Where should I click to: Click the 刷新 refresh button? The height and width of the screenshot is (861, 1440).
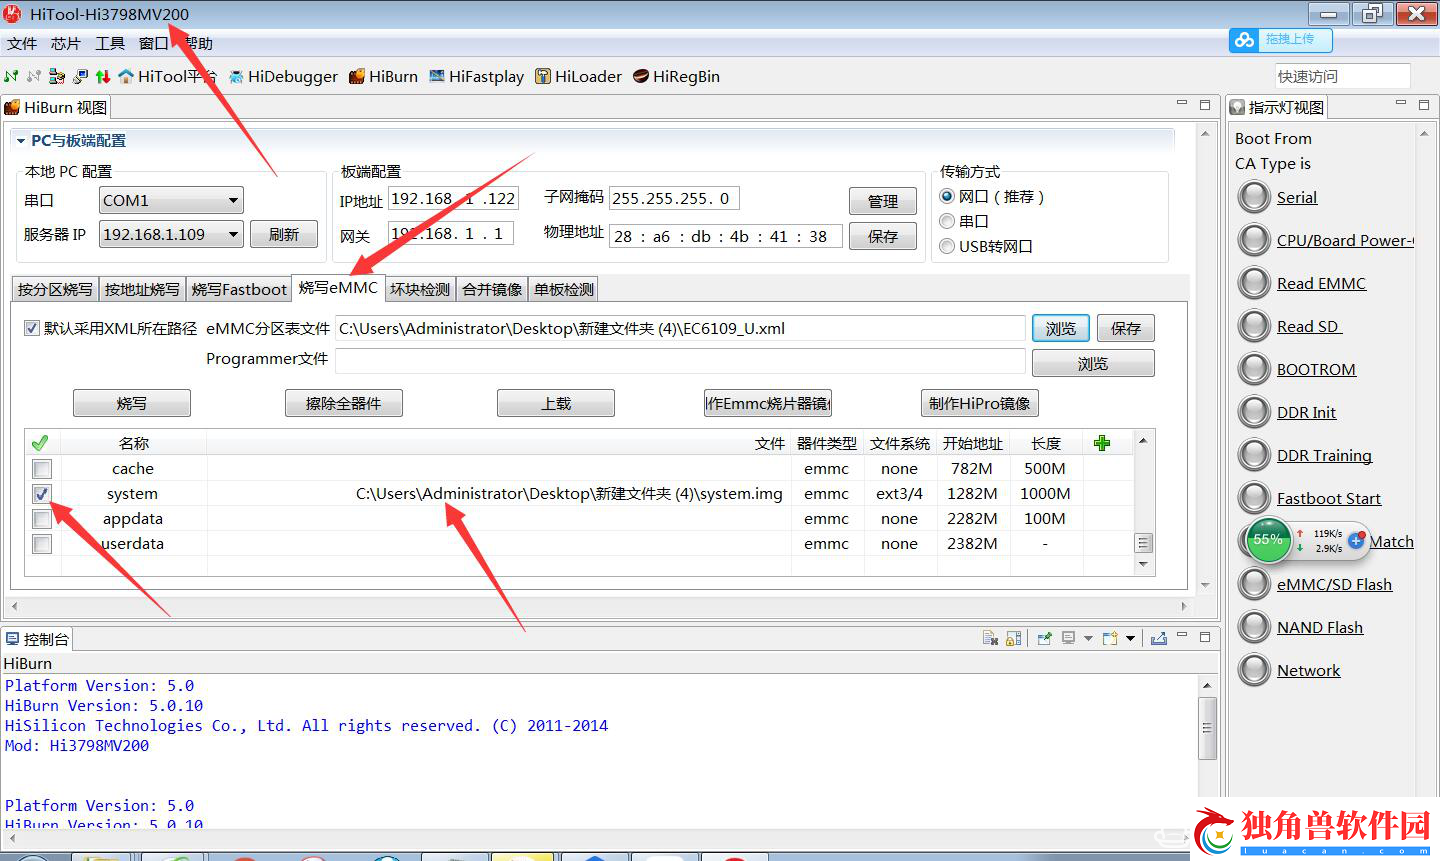click(x=284, y=234)
